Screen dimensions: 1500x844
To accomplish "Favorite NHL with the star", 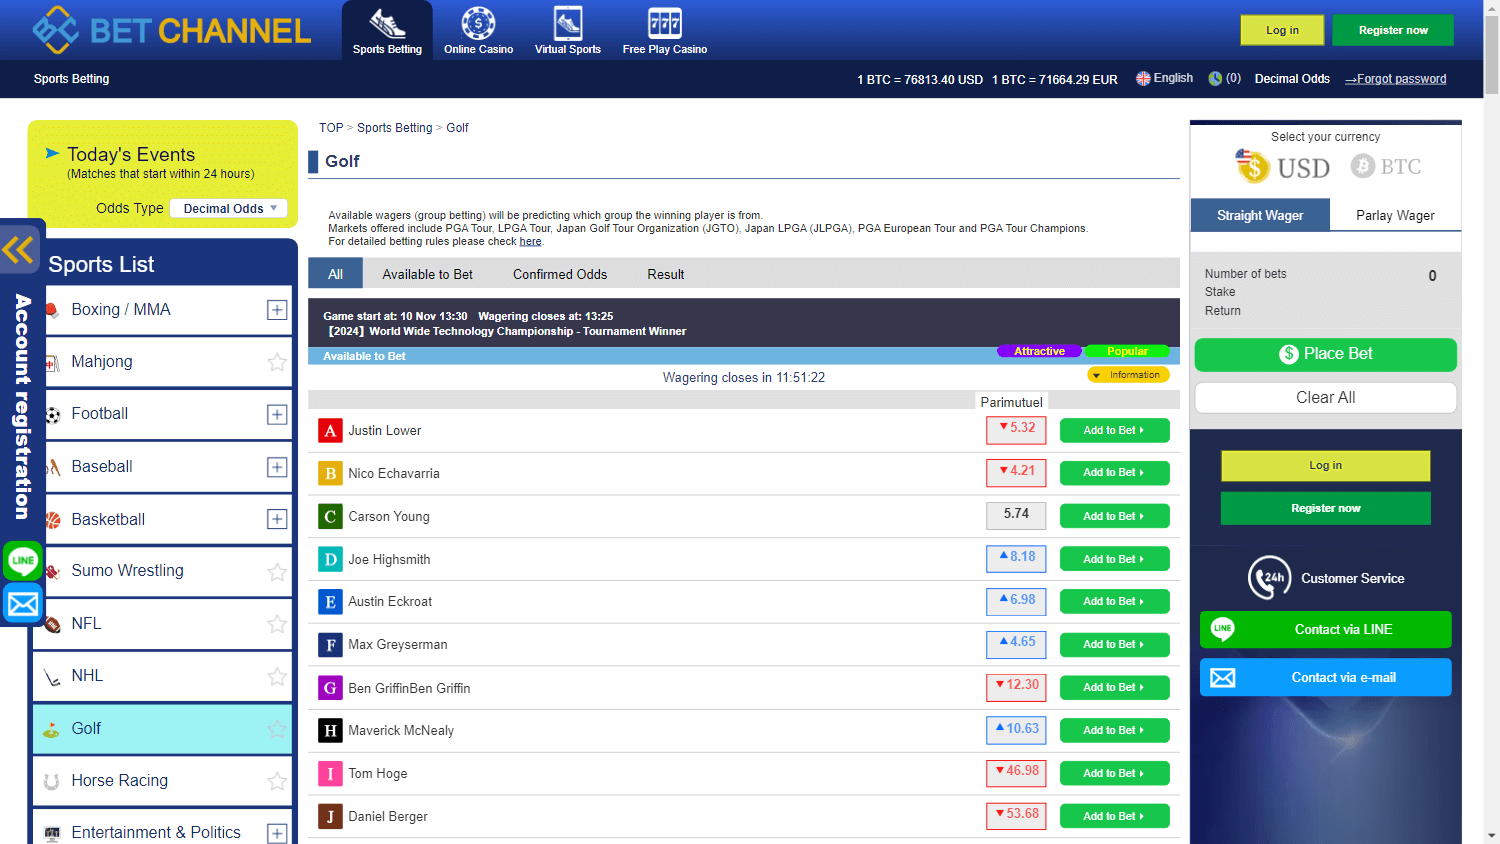I will point(277,677).
